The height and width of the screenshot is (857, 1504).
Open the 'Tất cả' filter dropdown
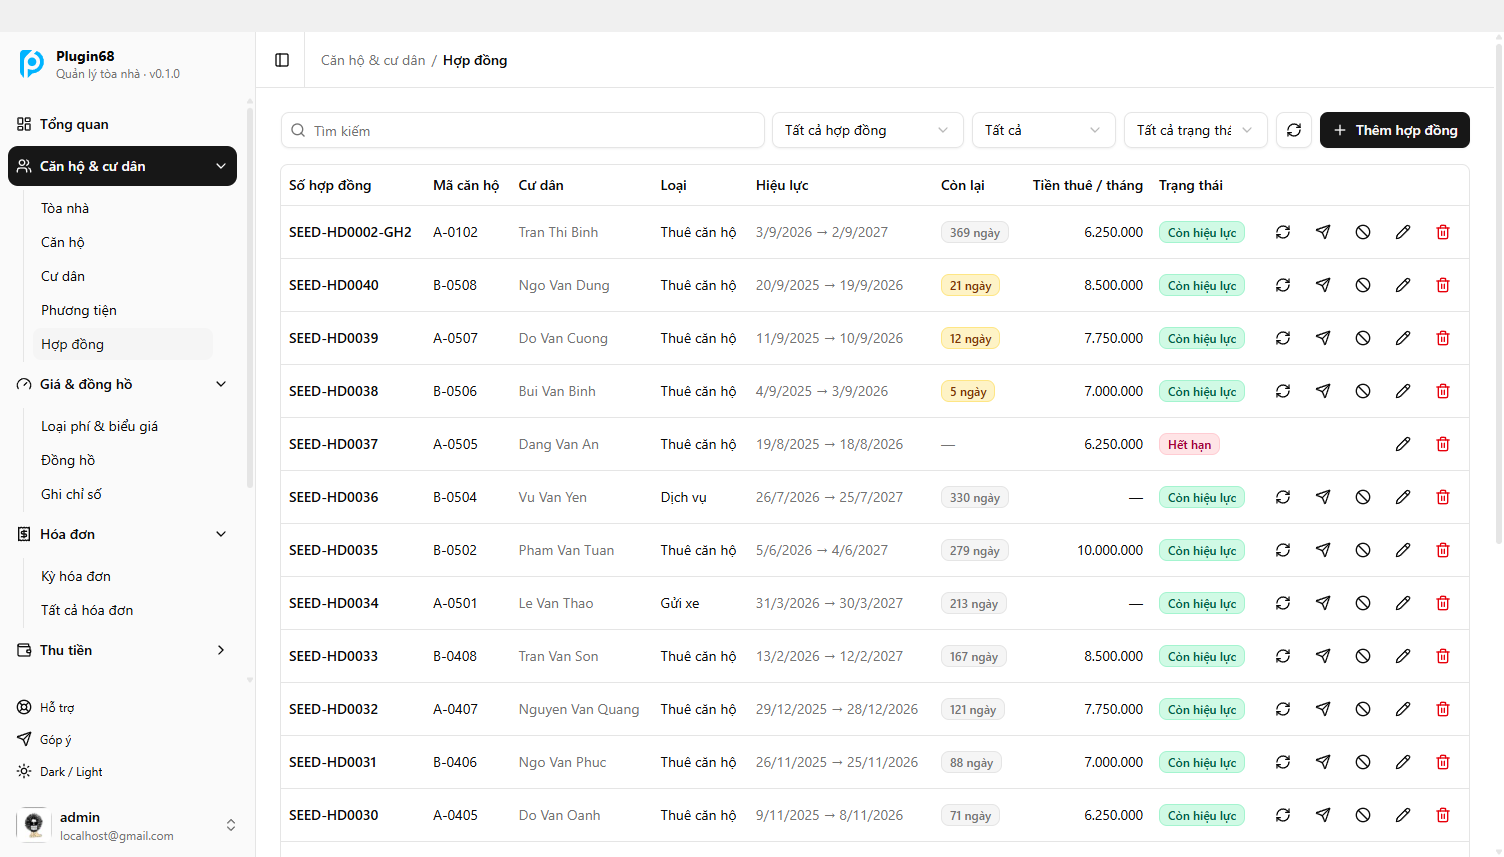tap(1043, 130)
